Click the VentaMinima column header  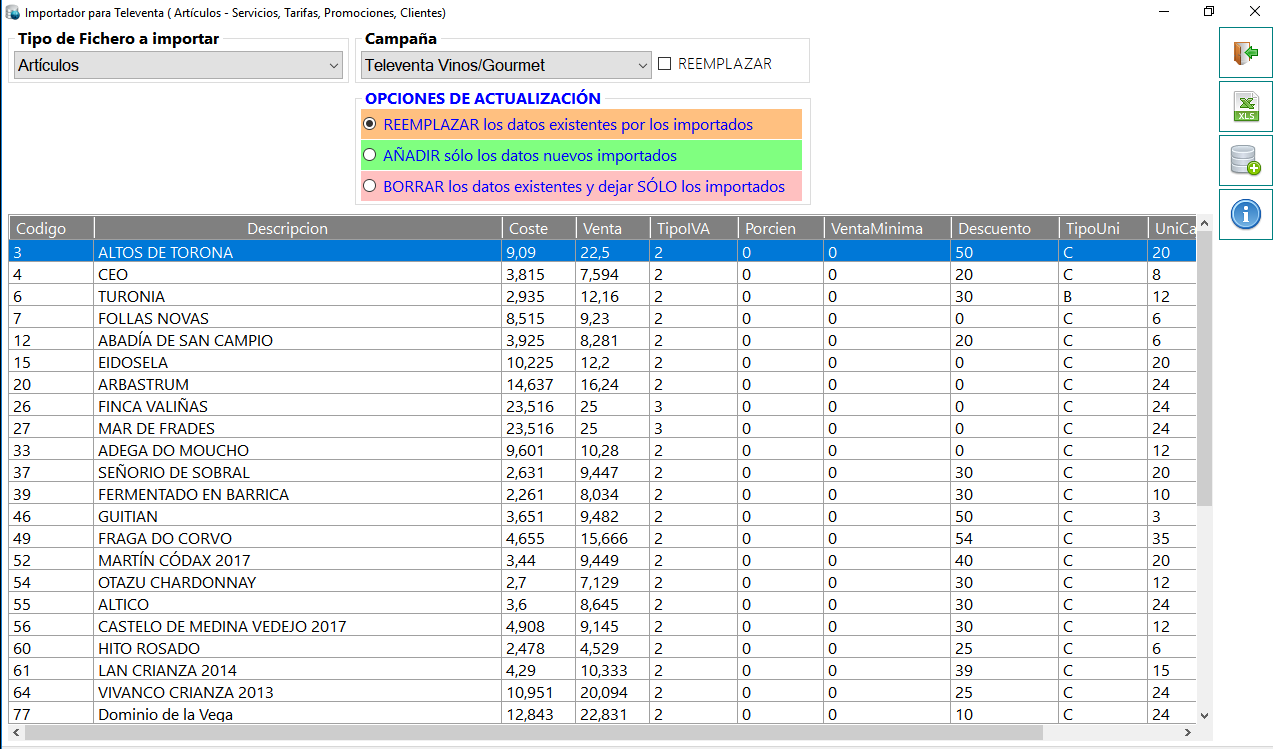tap(887, 228)
